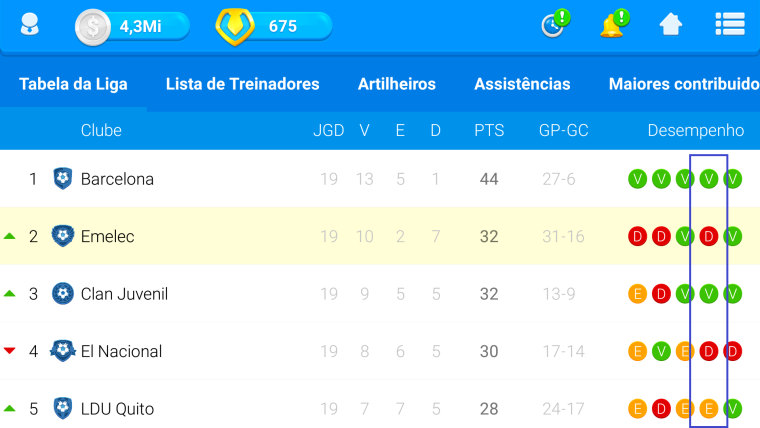Click the 675 token balance

283,26
